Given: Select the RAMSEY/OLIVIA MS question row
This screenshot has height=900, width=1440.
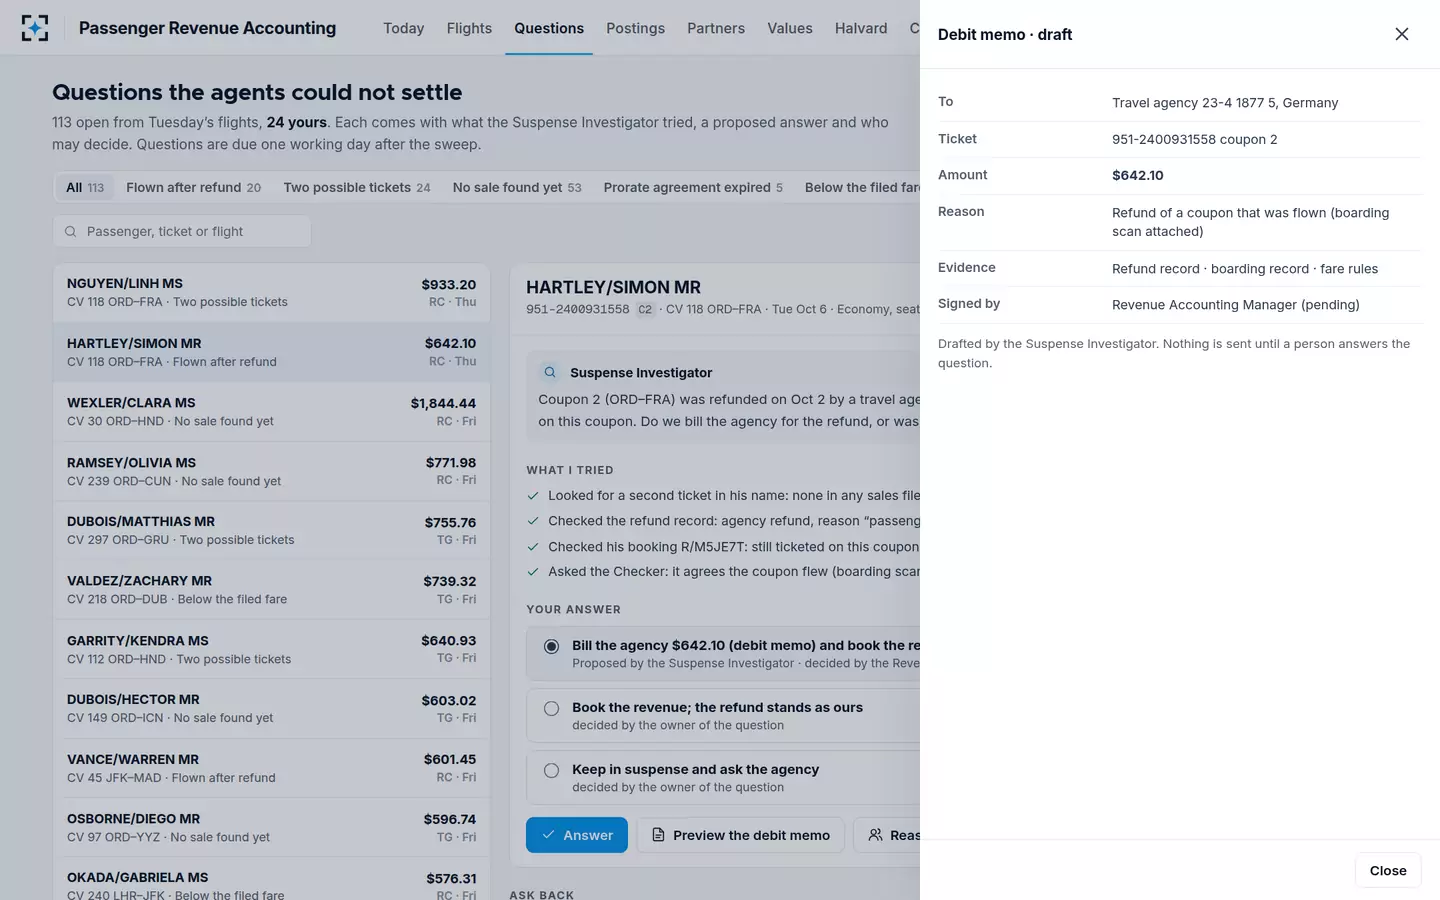Looking at the screenshot, I should click(272, 471).
